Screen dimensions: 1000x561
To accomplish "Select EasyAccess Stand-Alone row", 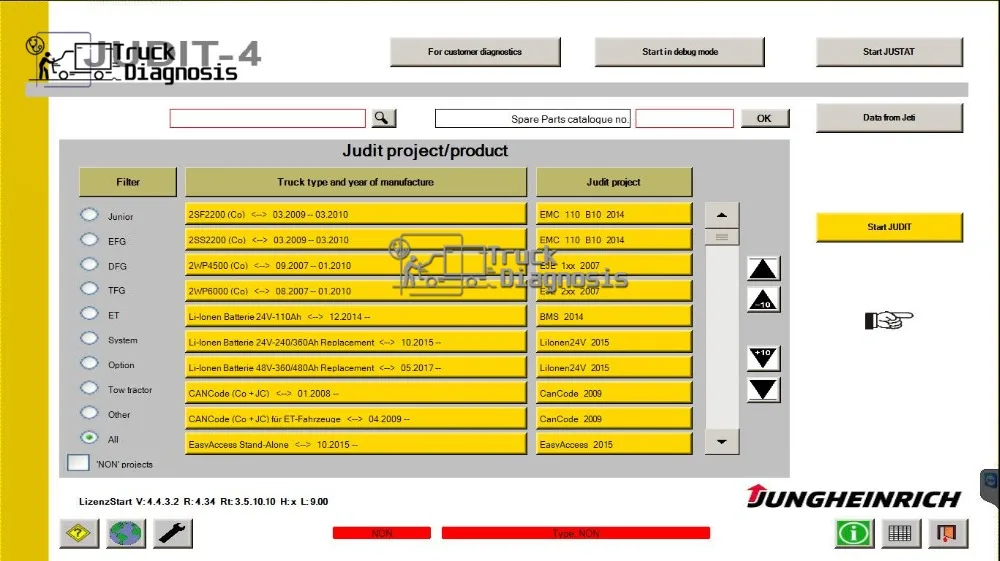I will [356, 444].
